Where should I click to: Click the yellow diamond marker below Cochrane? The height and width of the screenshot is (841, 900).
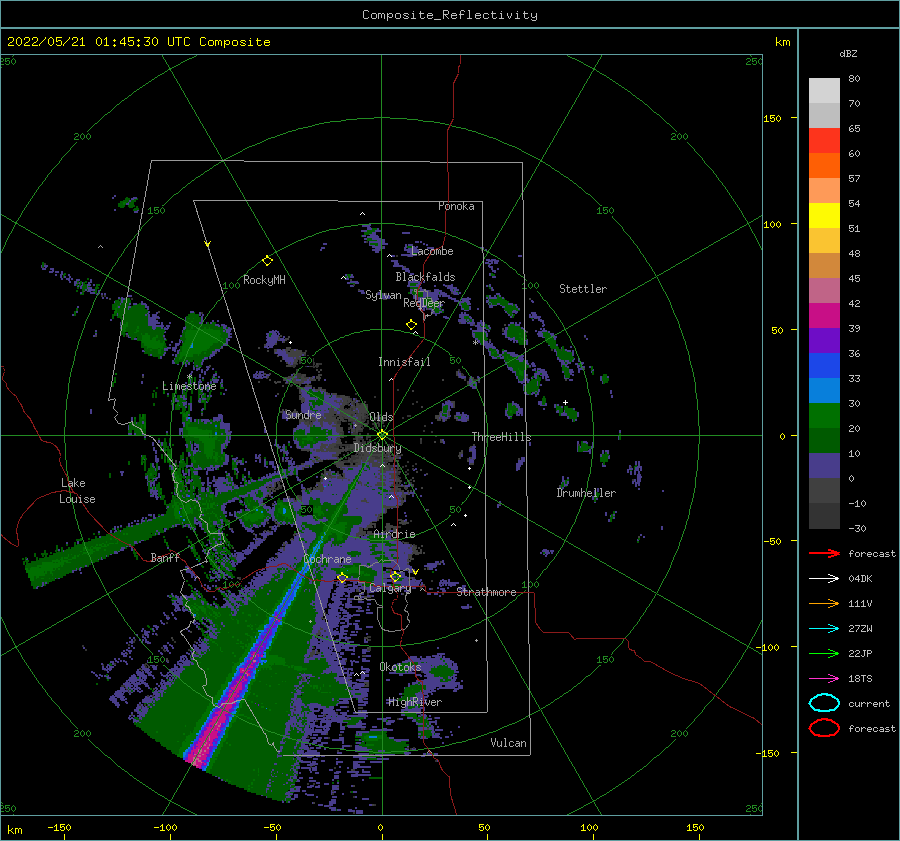pos(342,577)
